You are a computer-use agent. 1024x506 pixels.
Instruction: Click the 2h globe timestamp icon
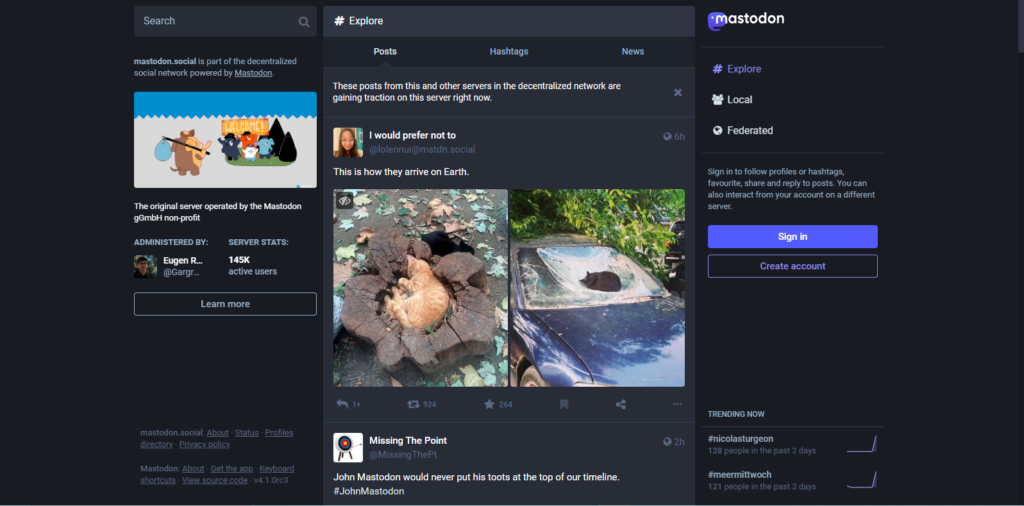point(667,442)
